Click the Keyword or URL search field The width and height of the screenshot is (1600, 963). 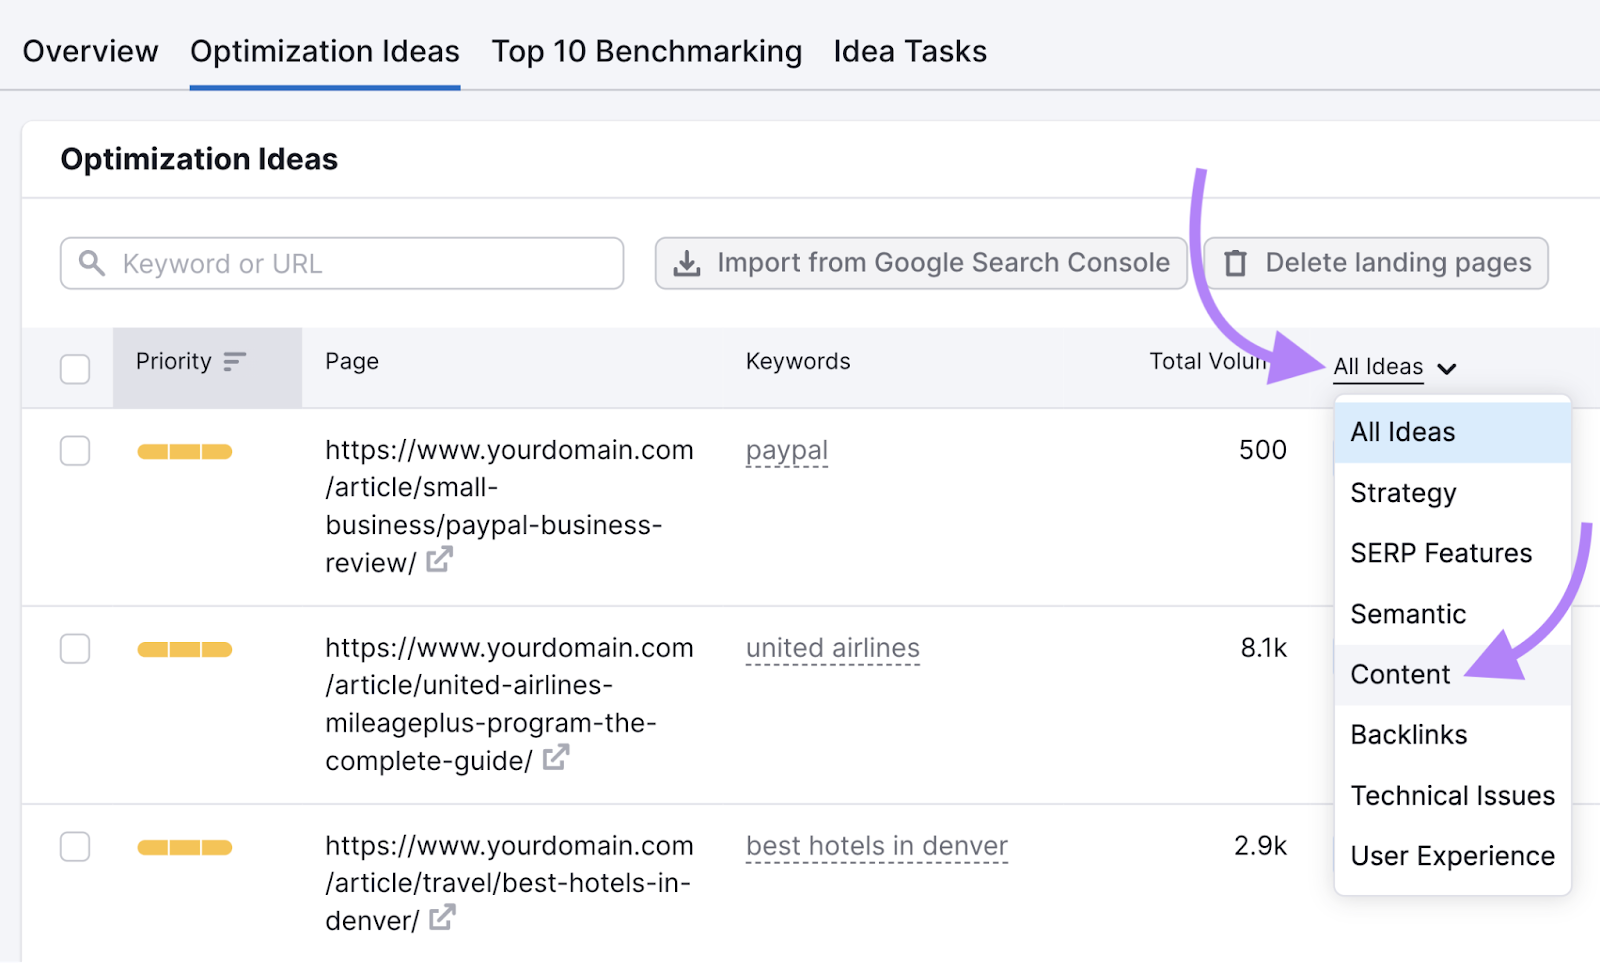coord(340,263)
